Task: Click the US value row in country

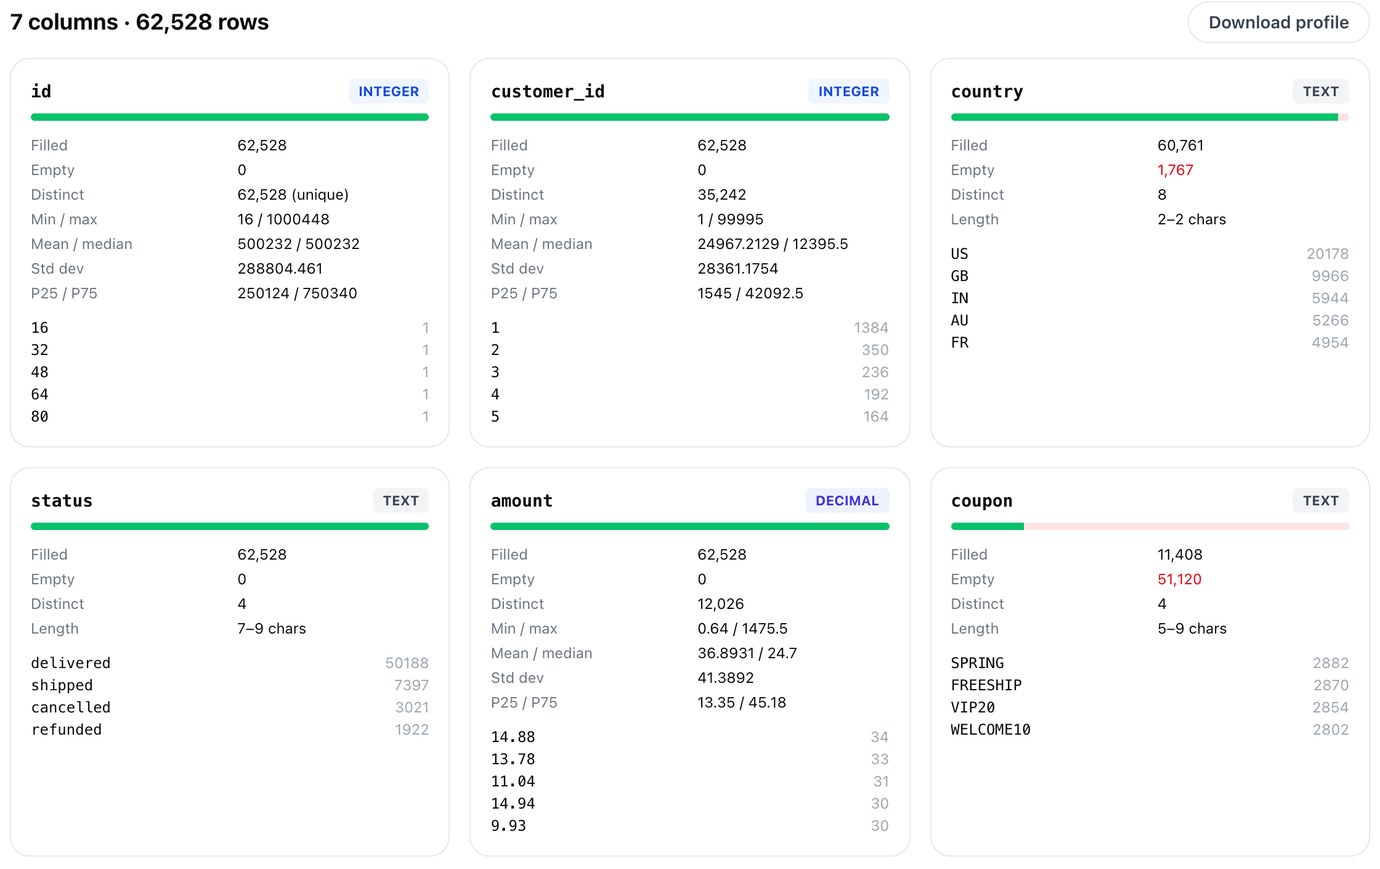Action: 1150,254
